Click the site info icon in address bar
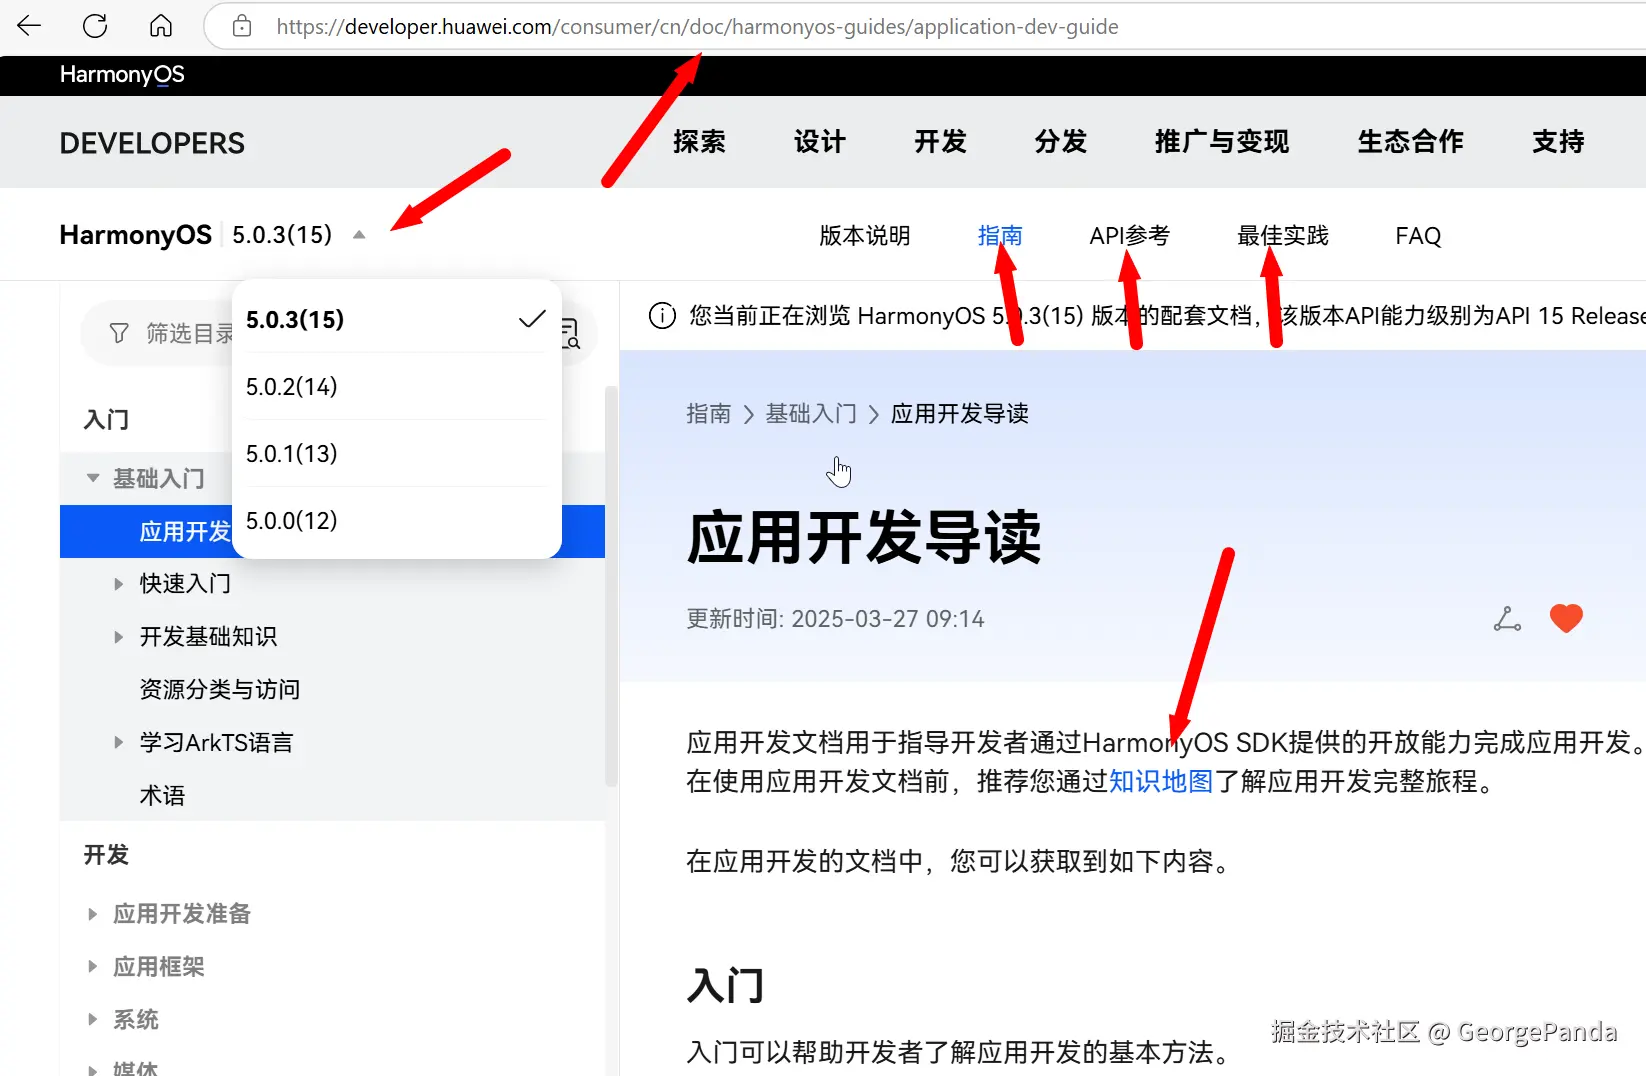The image size is (1646, 1076). click(241, 27)
